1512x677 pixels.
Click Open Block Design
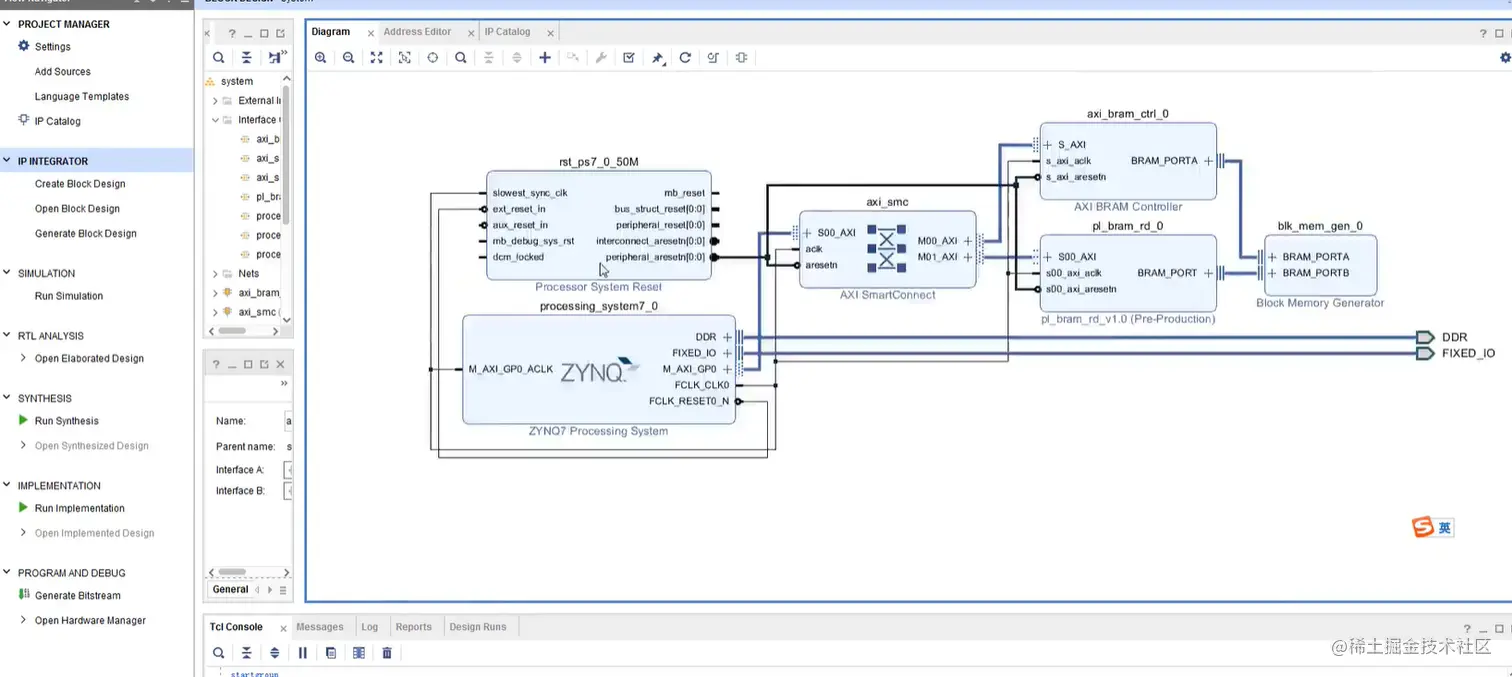(x=77, y=209)
